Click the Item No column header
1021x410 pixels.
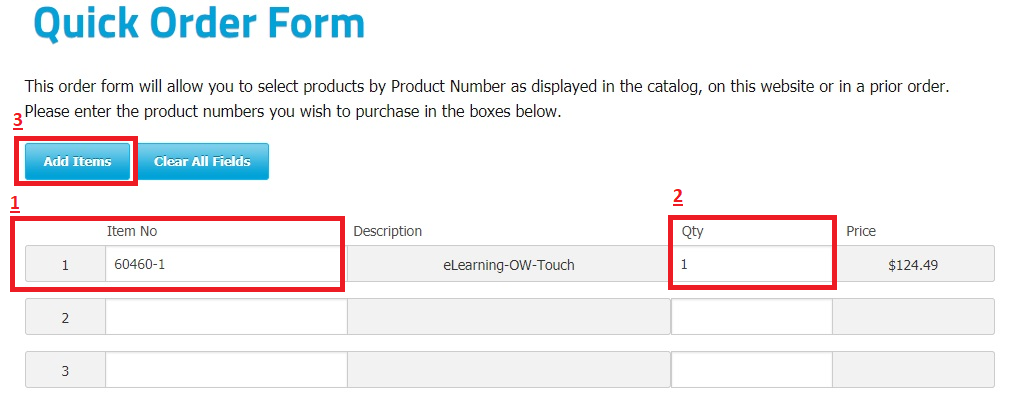point(132,231)
